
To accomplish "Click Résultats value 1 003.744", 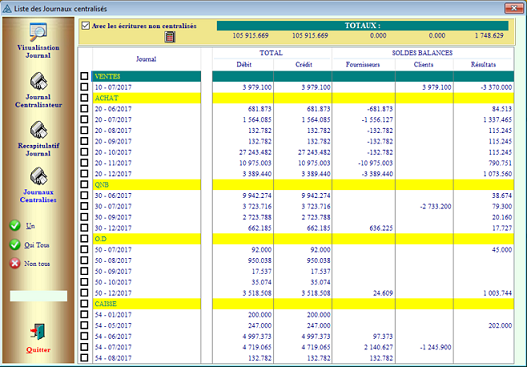I will click(498, 293).
